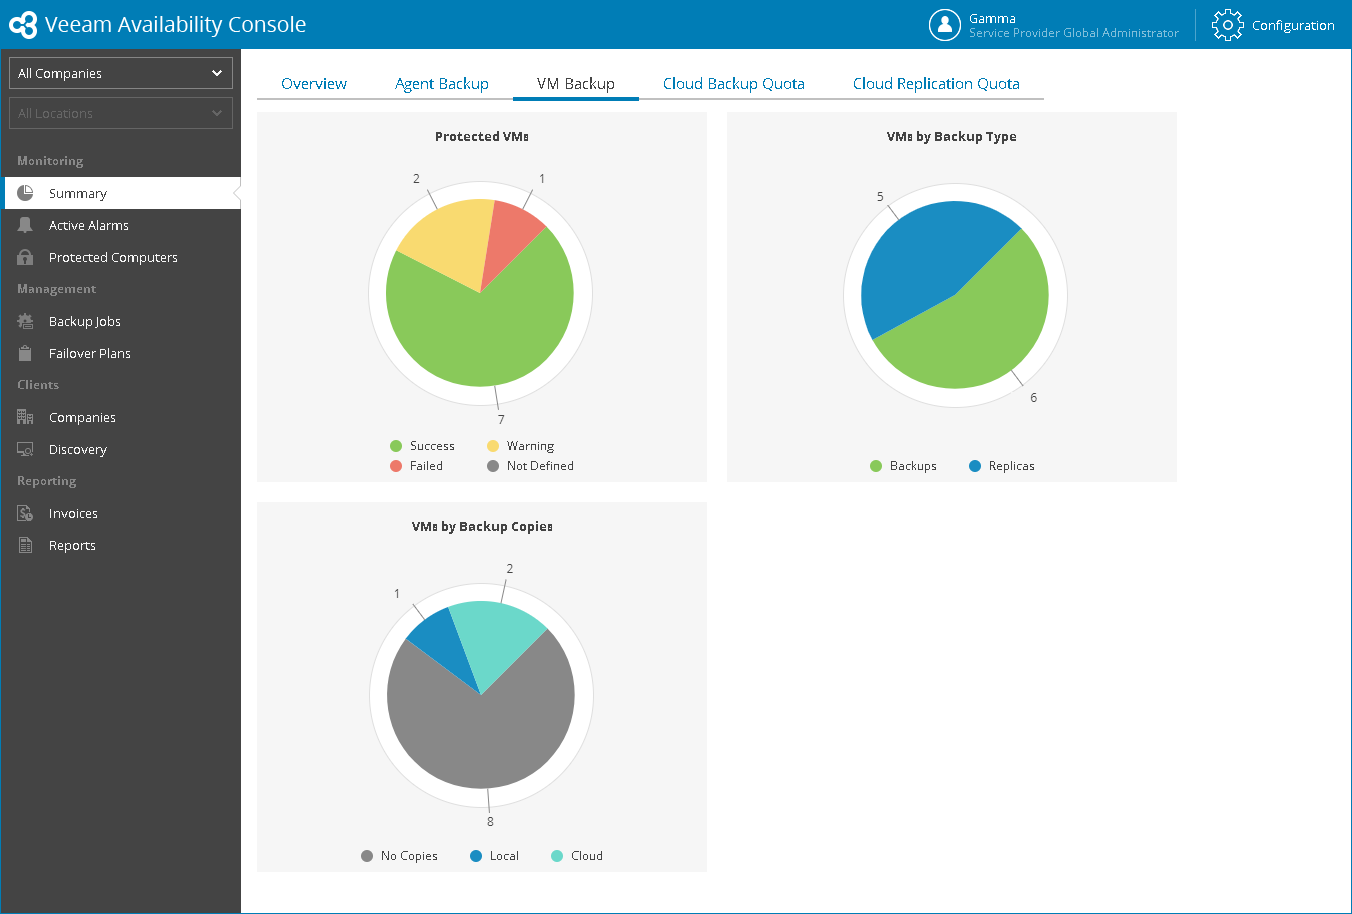Click the Companies building icon
1352x914 pixels.
click(x=25, y=417)
